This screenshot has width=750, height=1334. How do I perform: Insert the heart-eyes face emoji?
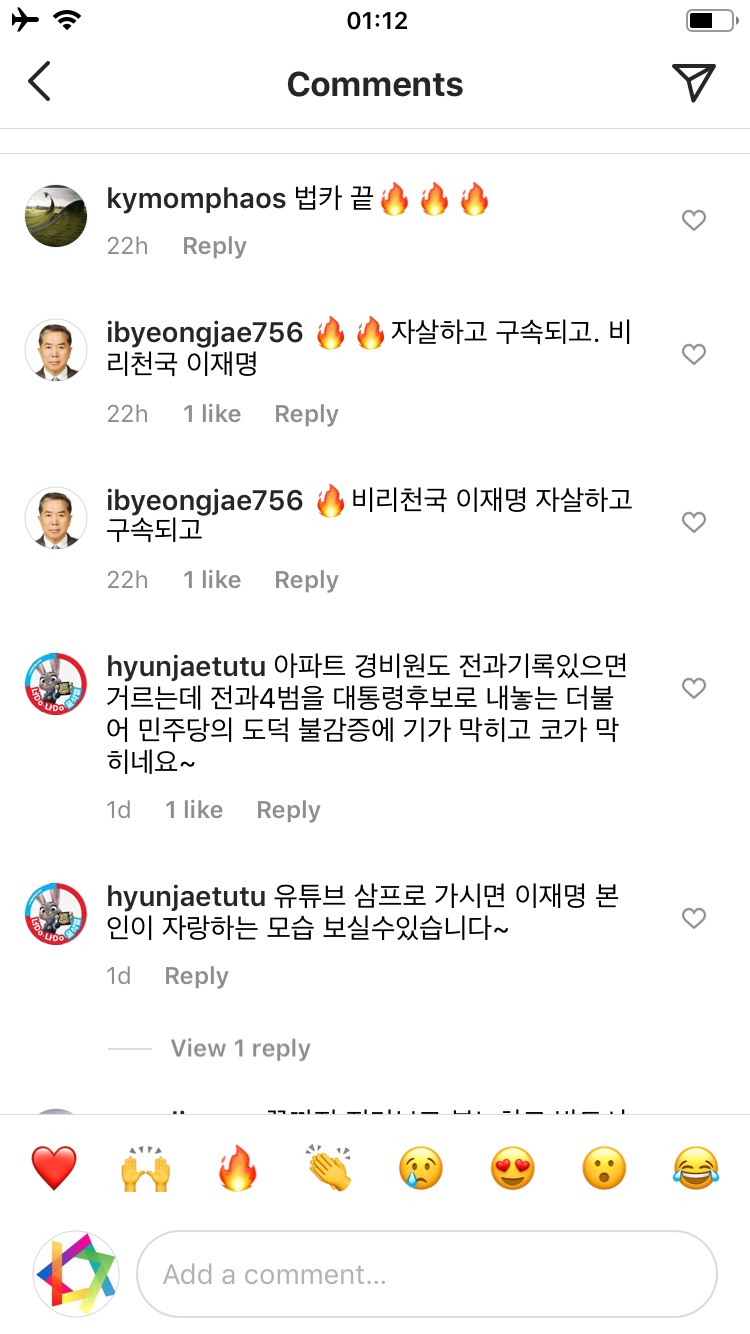point(512,1168)
